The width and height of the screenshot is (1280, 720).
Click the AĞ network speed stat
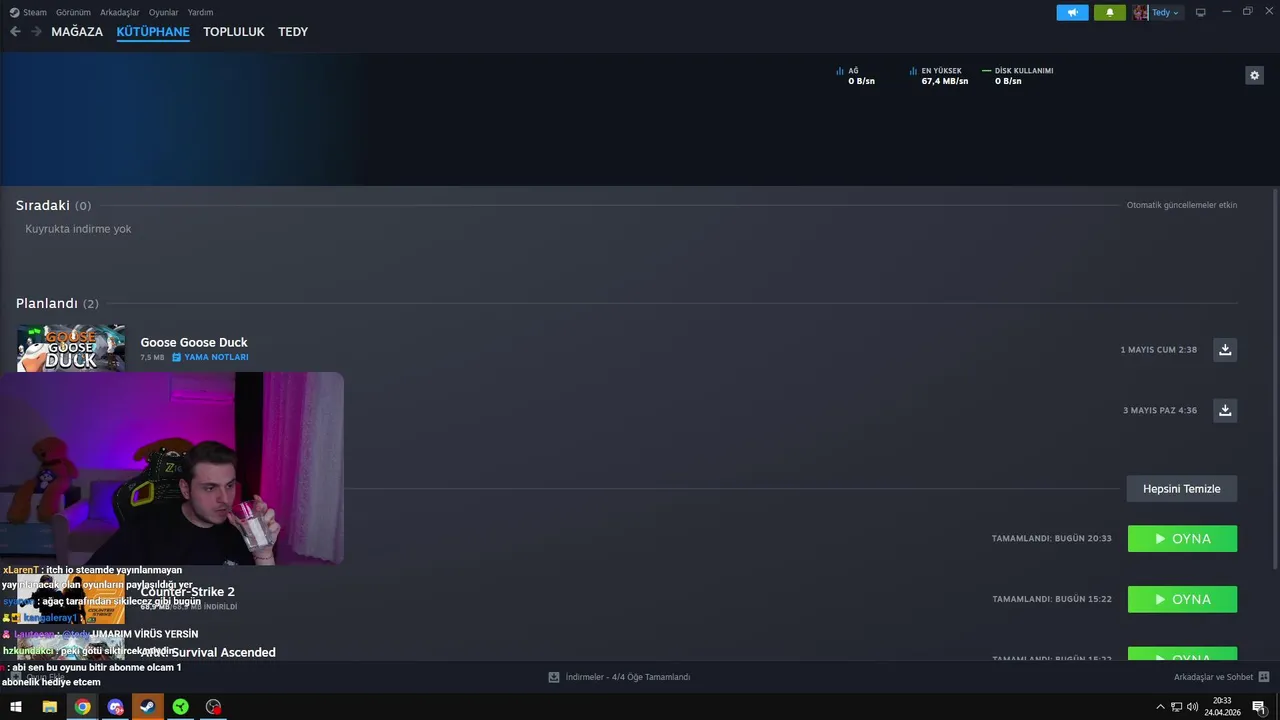coord(855,76)
